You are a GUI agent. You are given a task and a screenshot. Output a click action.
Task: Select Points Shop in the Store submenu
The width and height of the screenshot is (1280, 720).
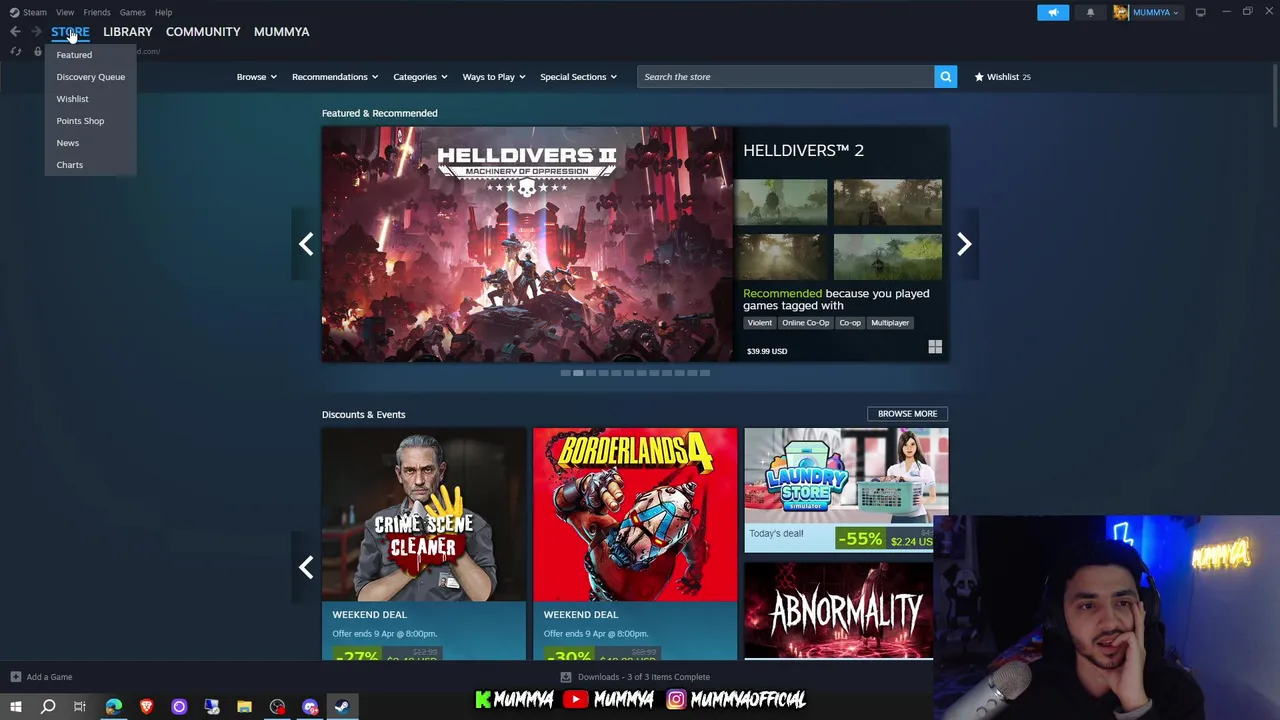tap(80, 121)
